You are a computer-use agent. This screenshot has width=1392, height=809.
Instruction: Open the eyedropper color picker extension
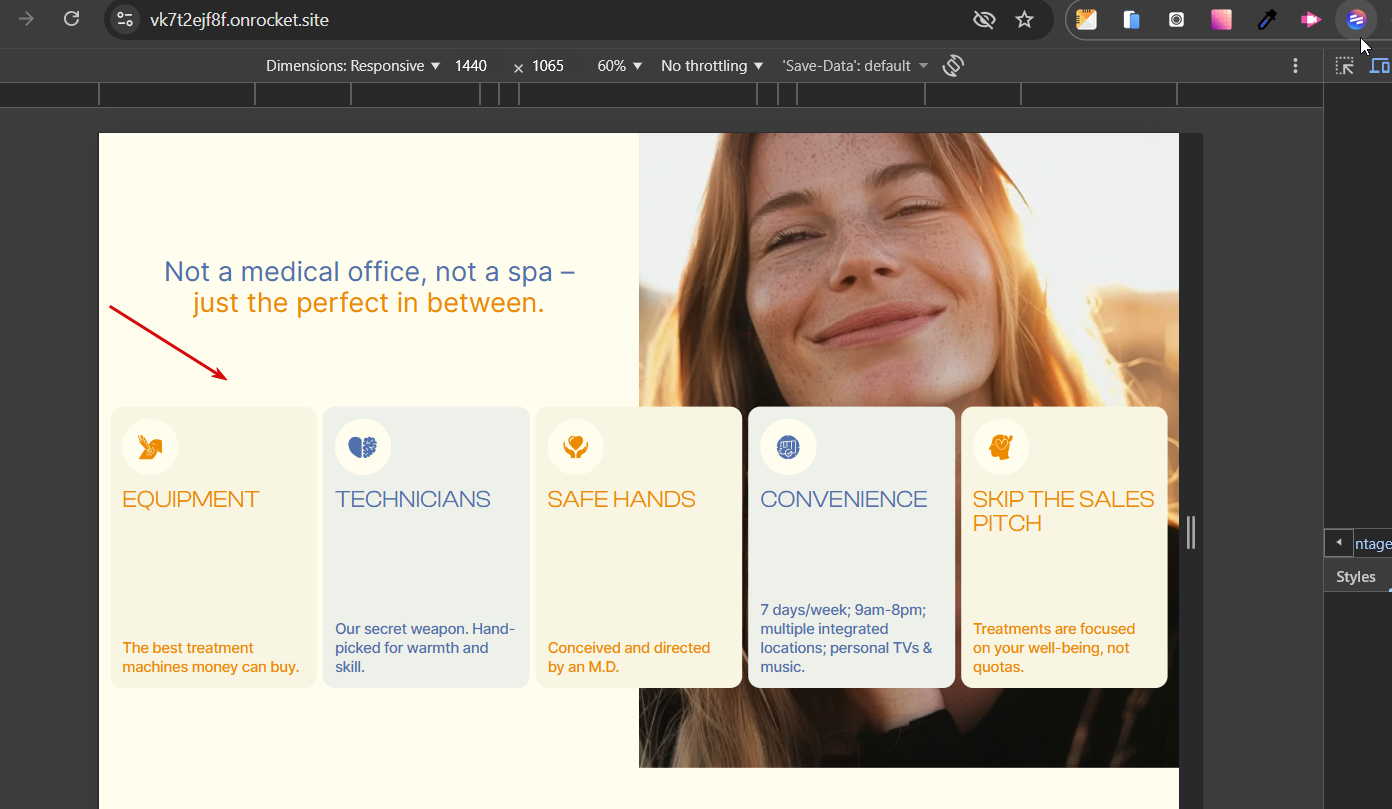point(1266,19)
